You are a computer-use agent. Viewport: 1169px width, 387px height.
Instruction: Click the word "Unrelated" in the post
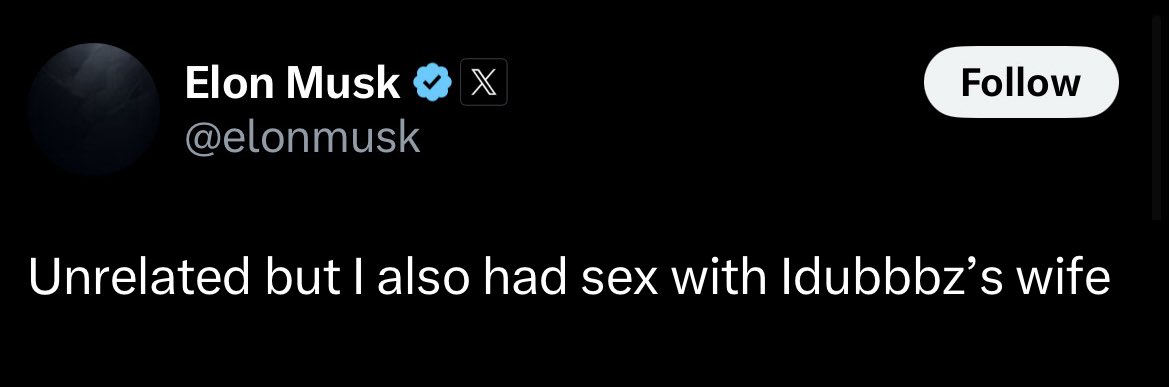tap(139, 277)
